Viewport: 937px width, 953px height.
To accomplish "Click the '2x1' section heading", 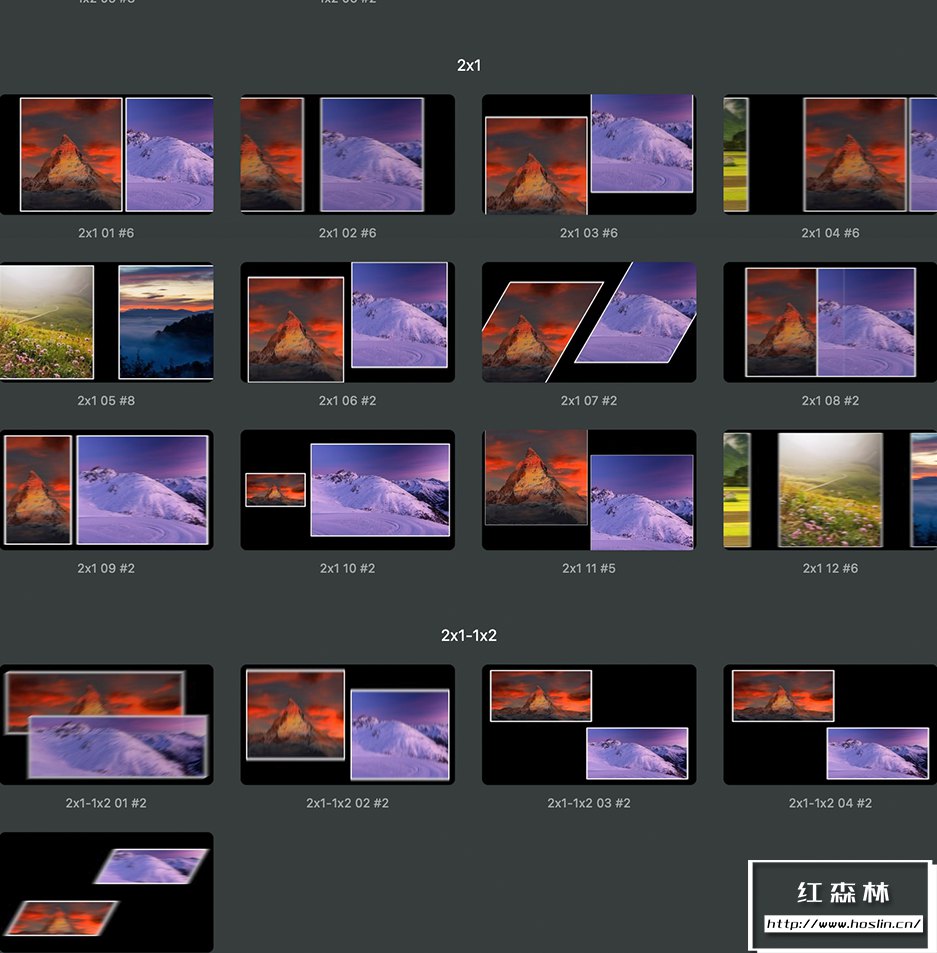I will point(468,66).
